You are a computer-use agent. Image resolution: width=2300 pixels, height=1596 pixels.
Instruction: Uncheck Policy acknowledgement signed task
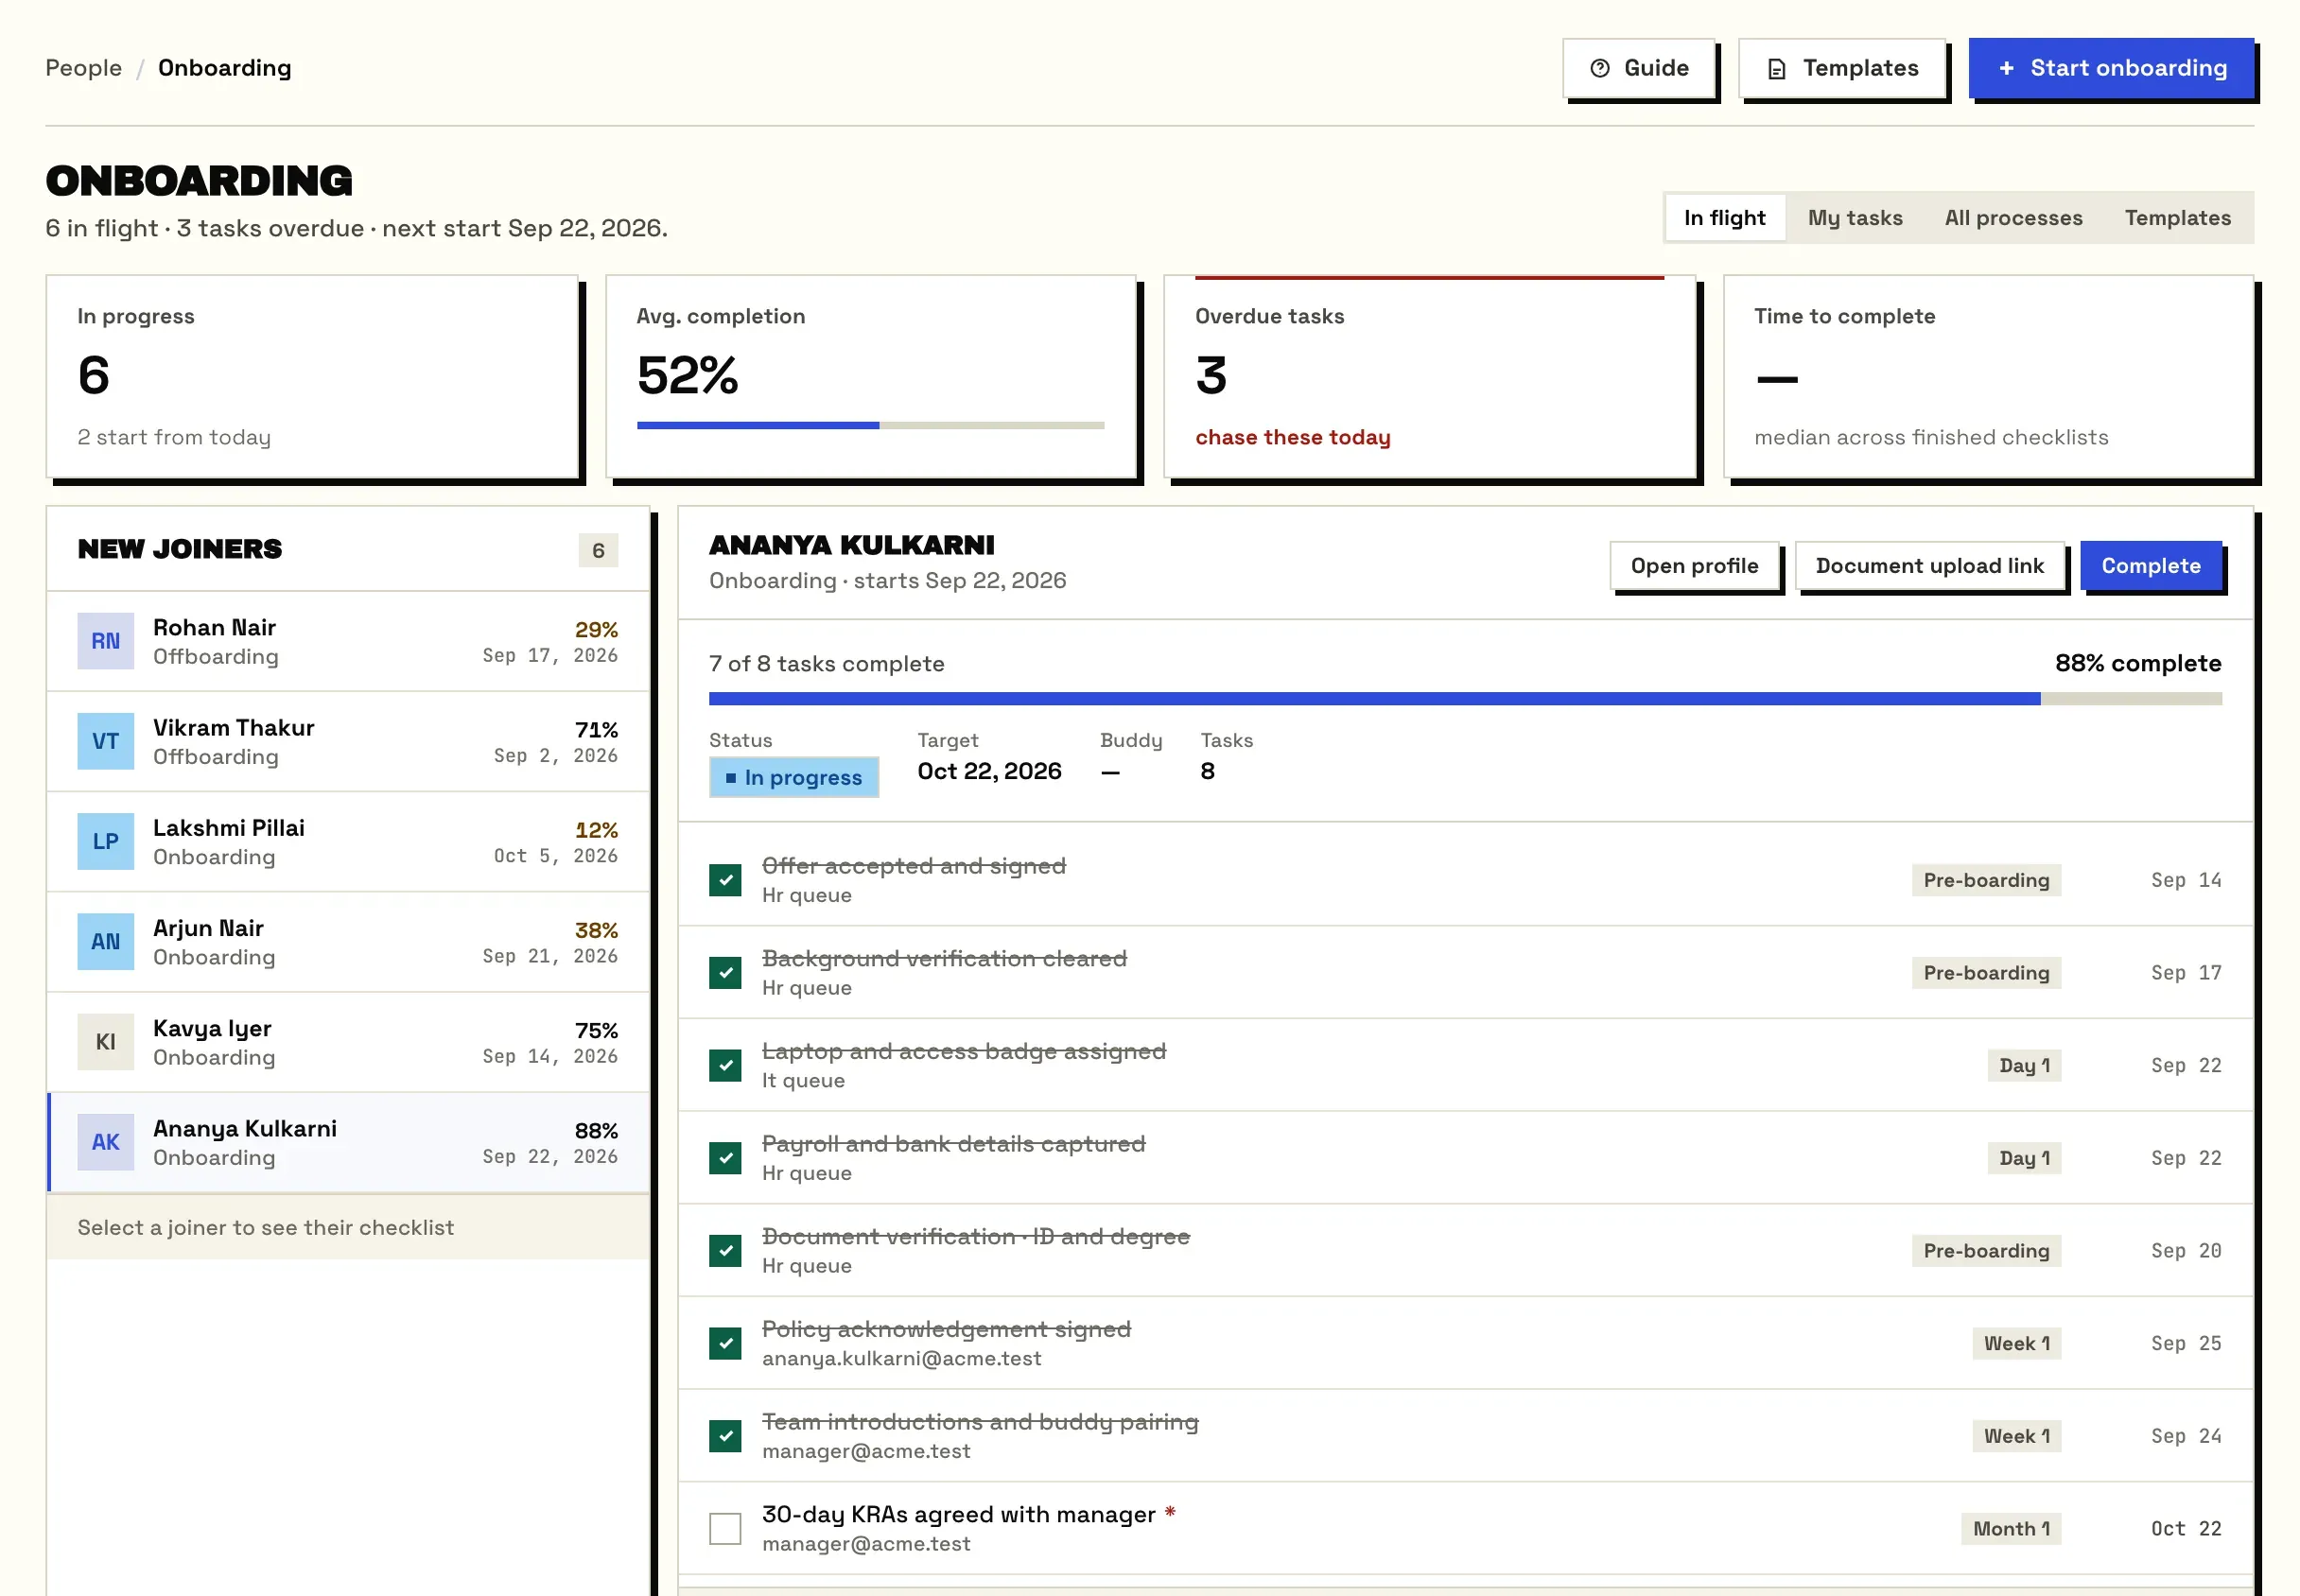click(725, 1343)
